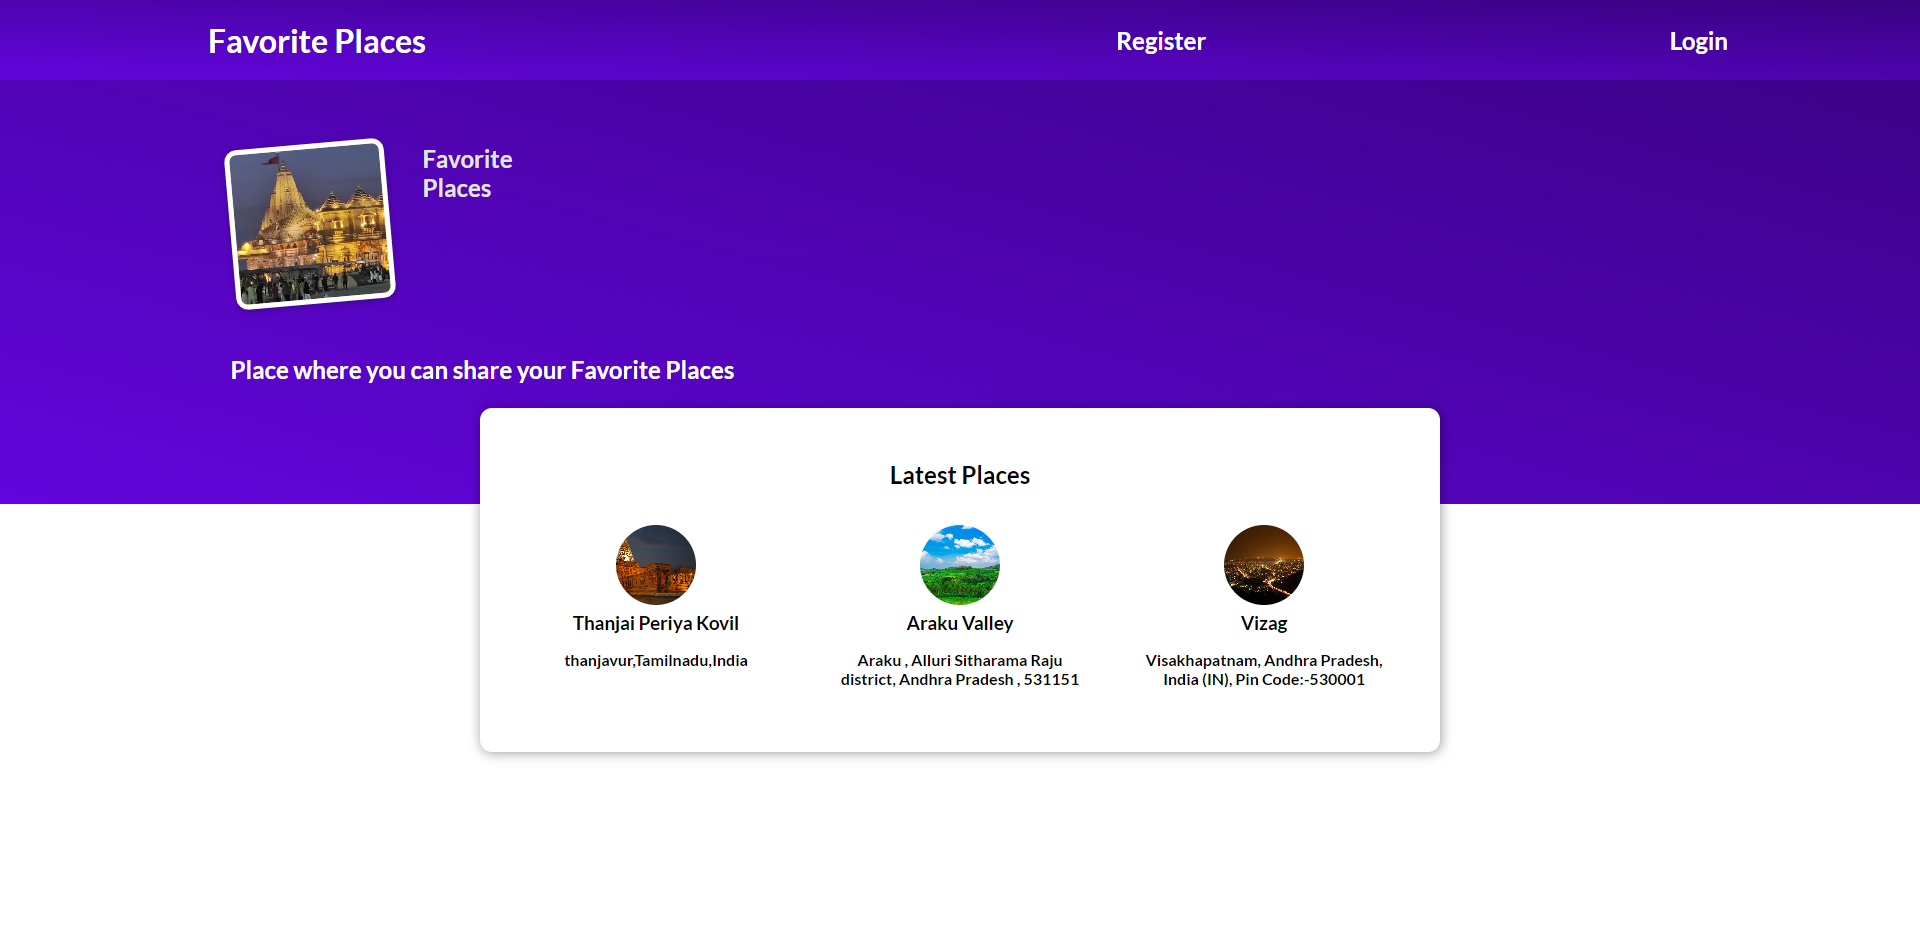The image size is (1920, 925).
Task: Select the Araku Valley place name
Action: (959, 622)
